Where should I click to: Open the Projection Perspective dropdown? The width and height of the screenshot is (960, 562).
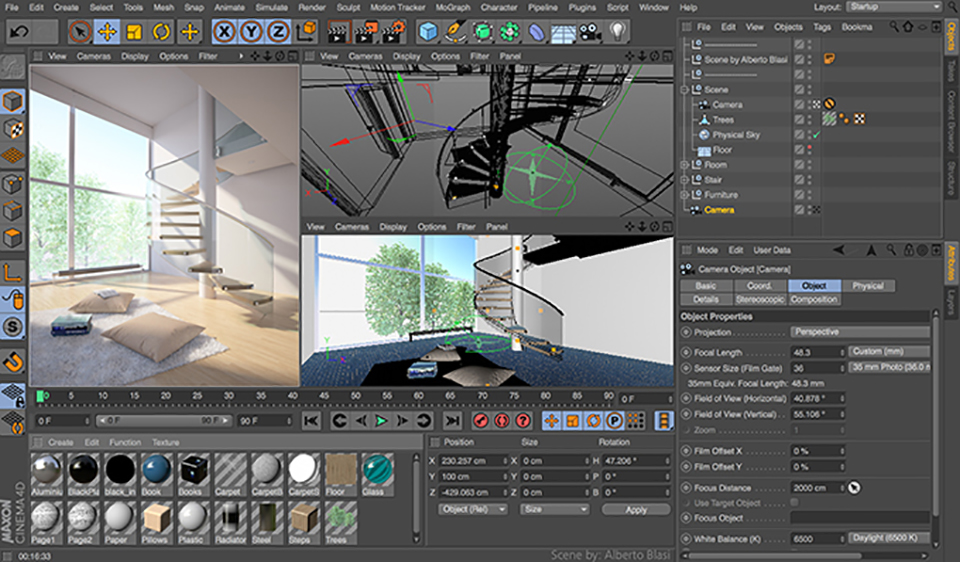(x=860, y=332)
